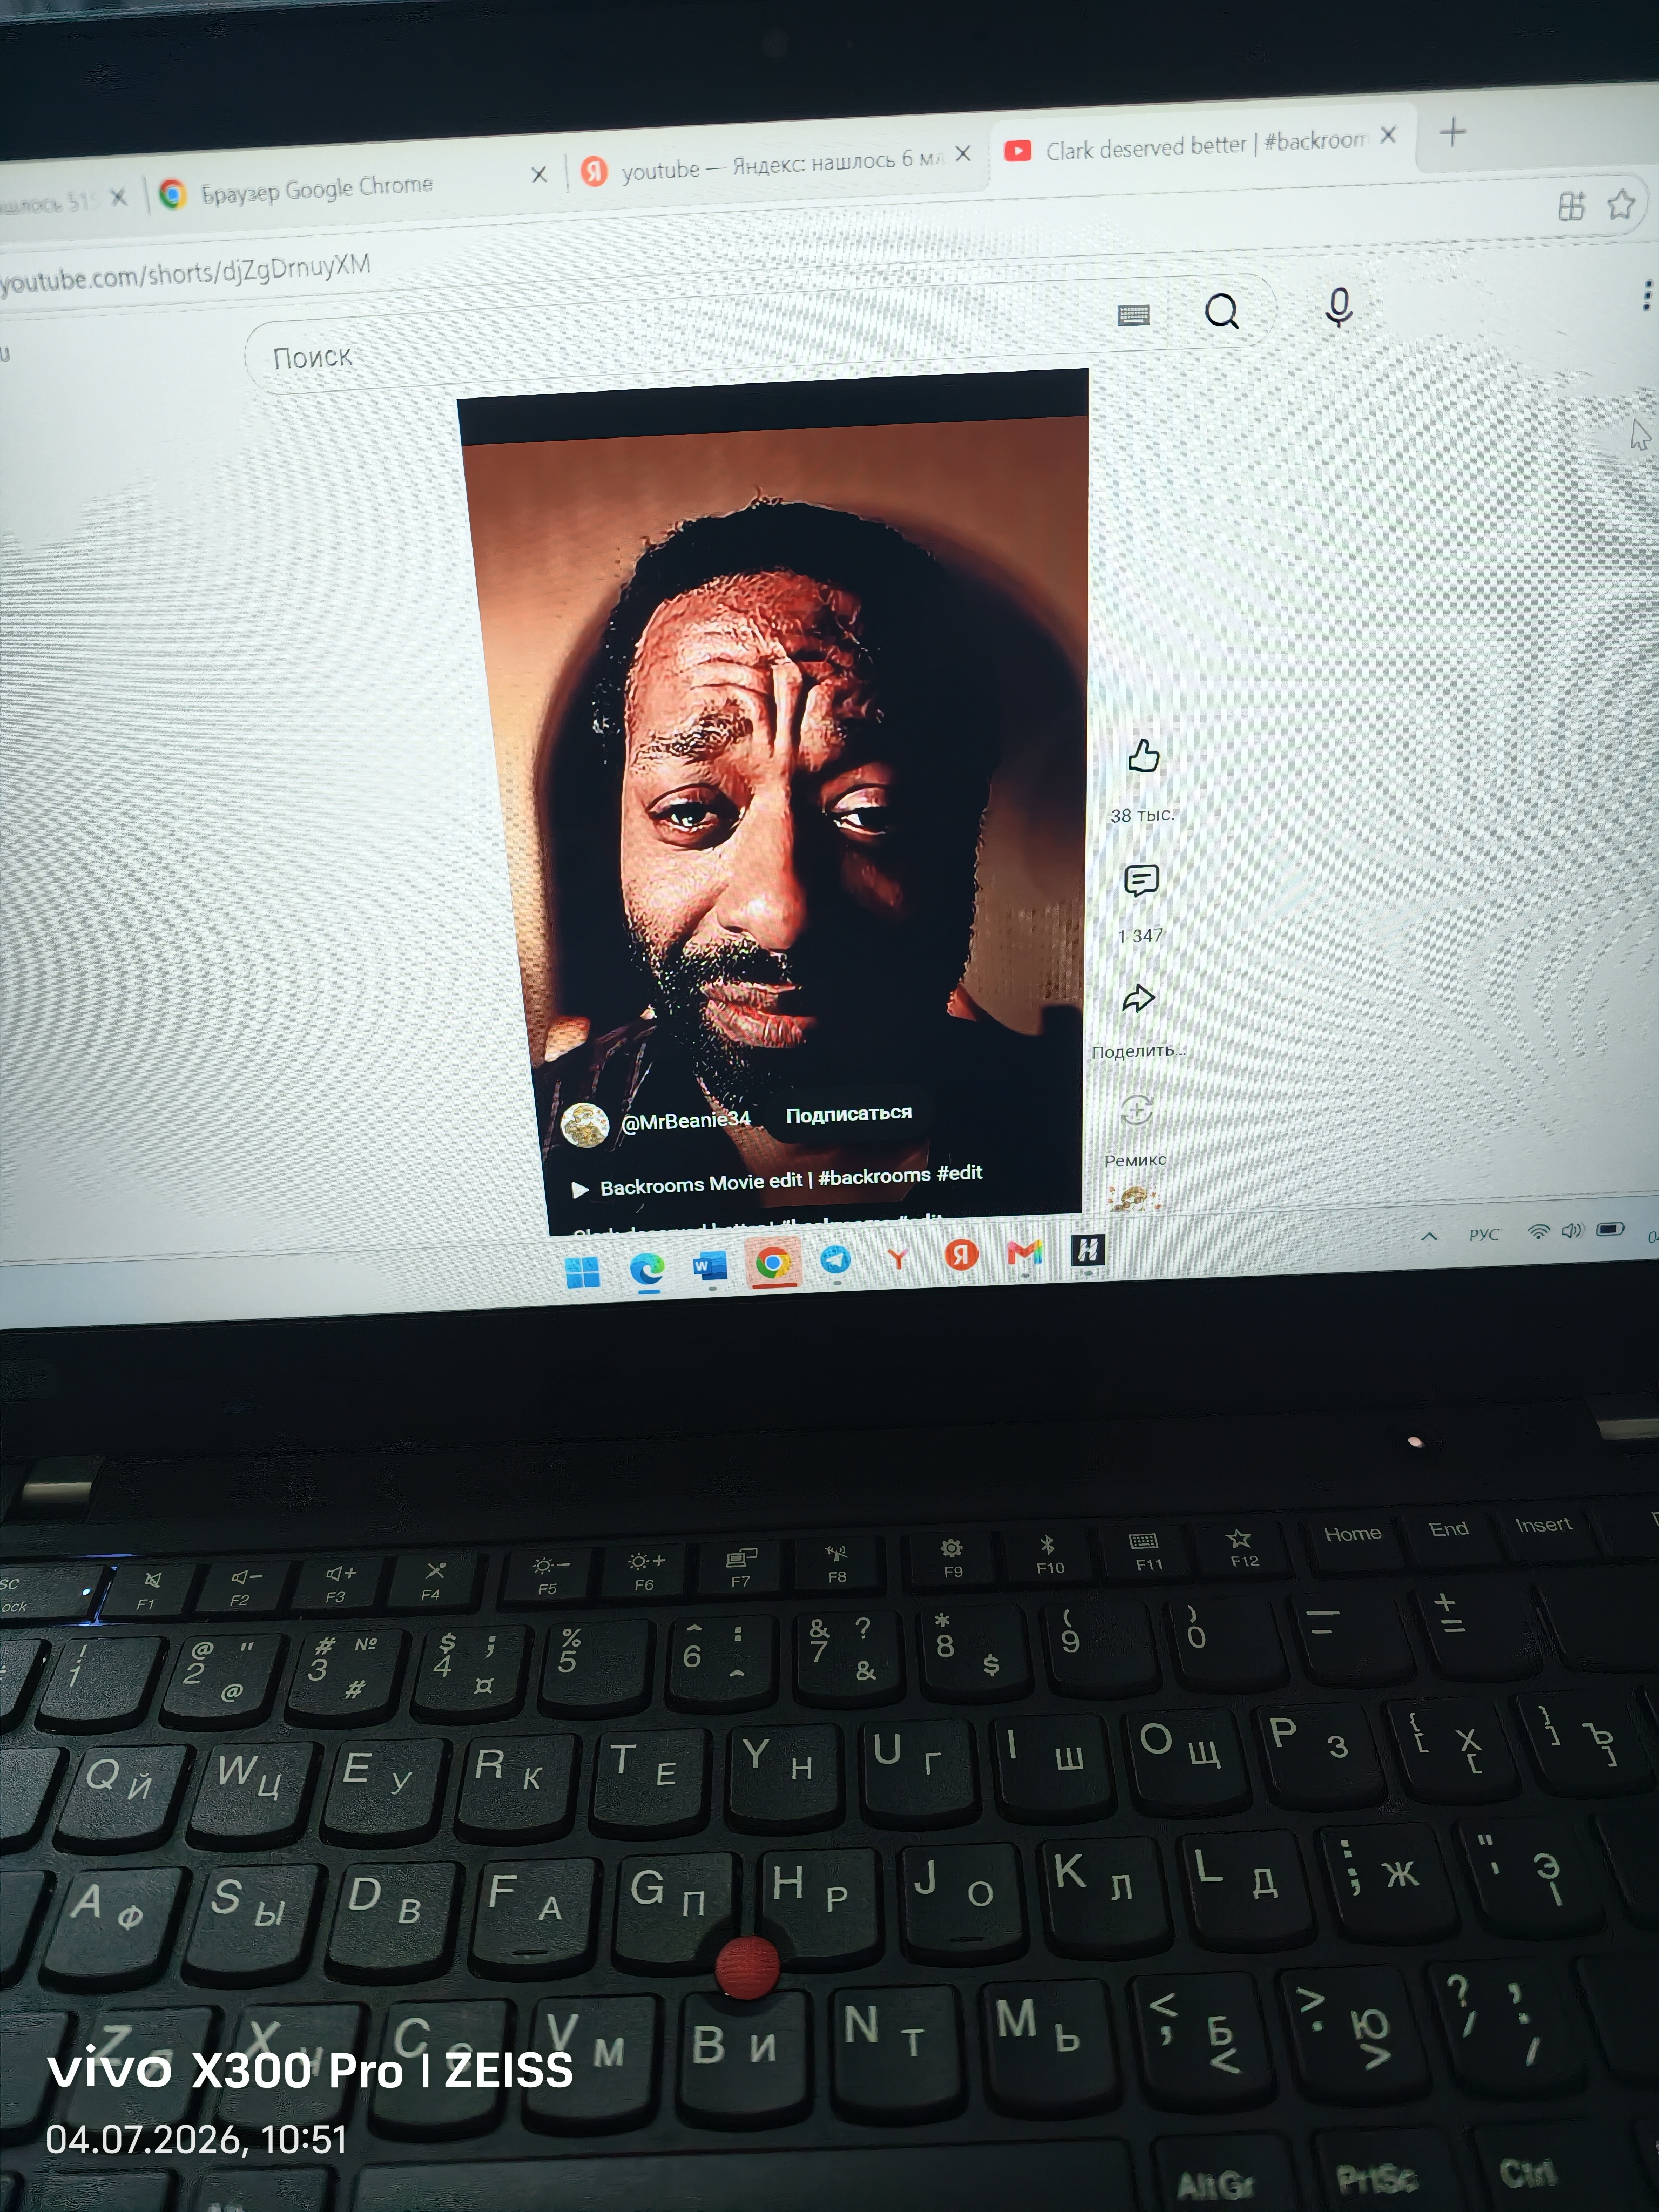Open the on-screen keyboard in search
1659x2212 pixels.
tap(1133, 316)
